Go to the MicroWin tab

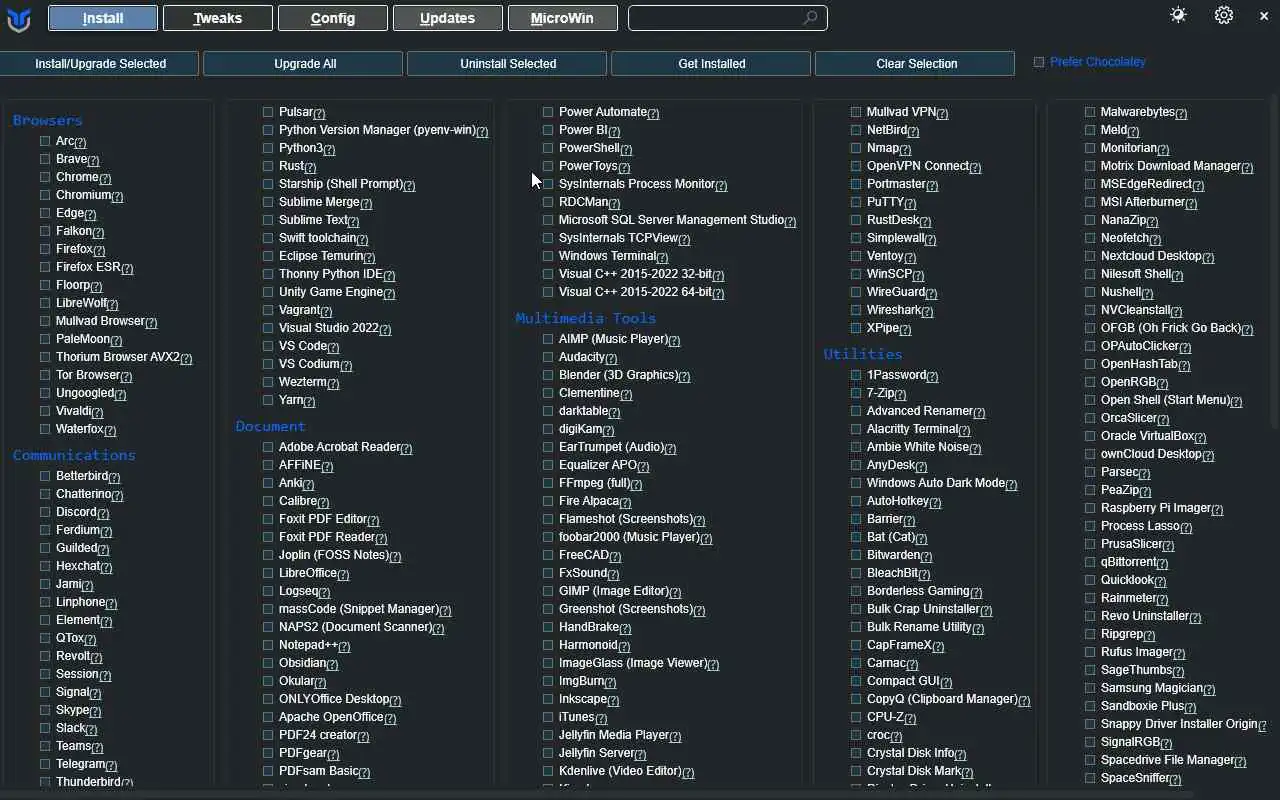[x=563, y=18]
